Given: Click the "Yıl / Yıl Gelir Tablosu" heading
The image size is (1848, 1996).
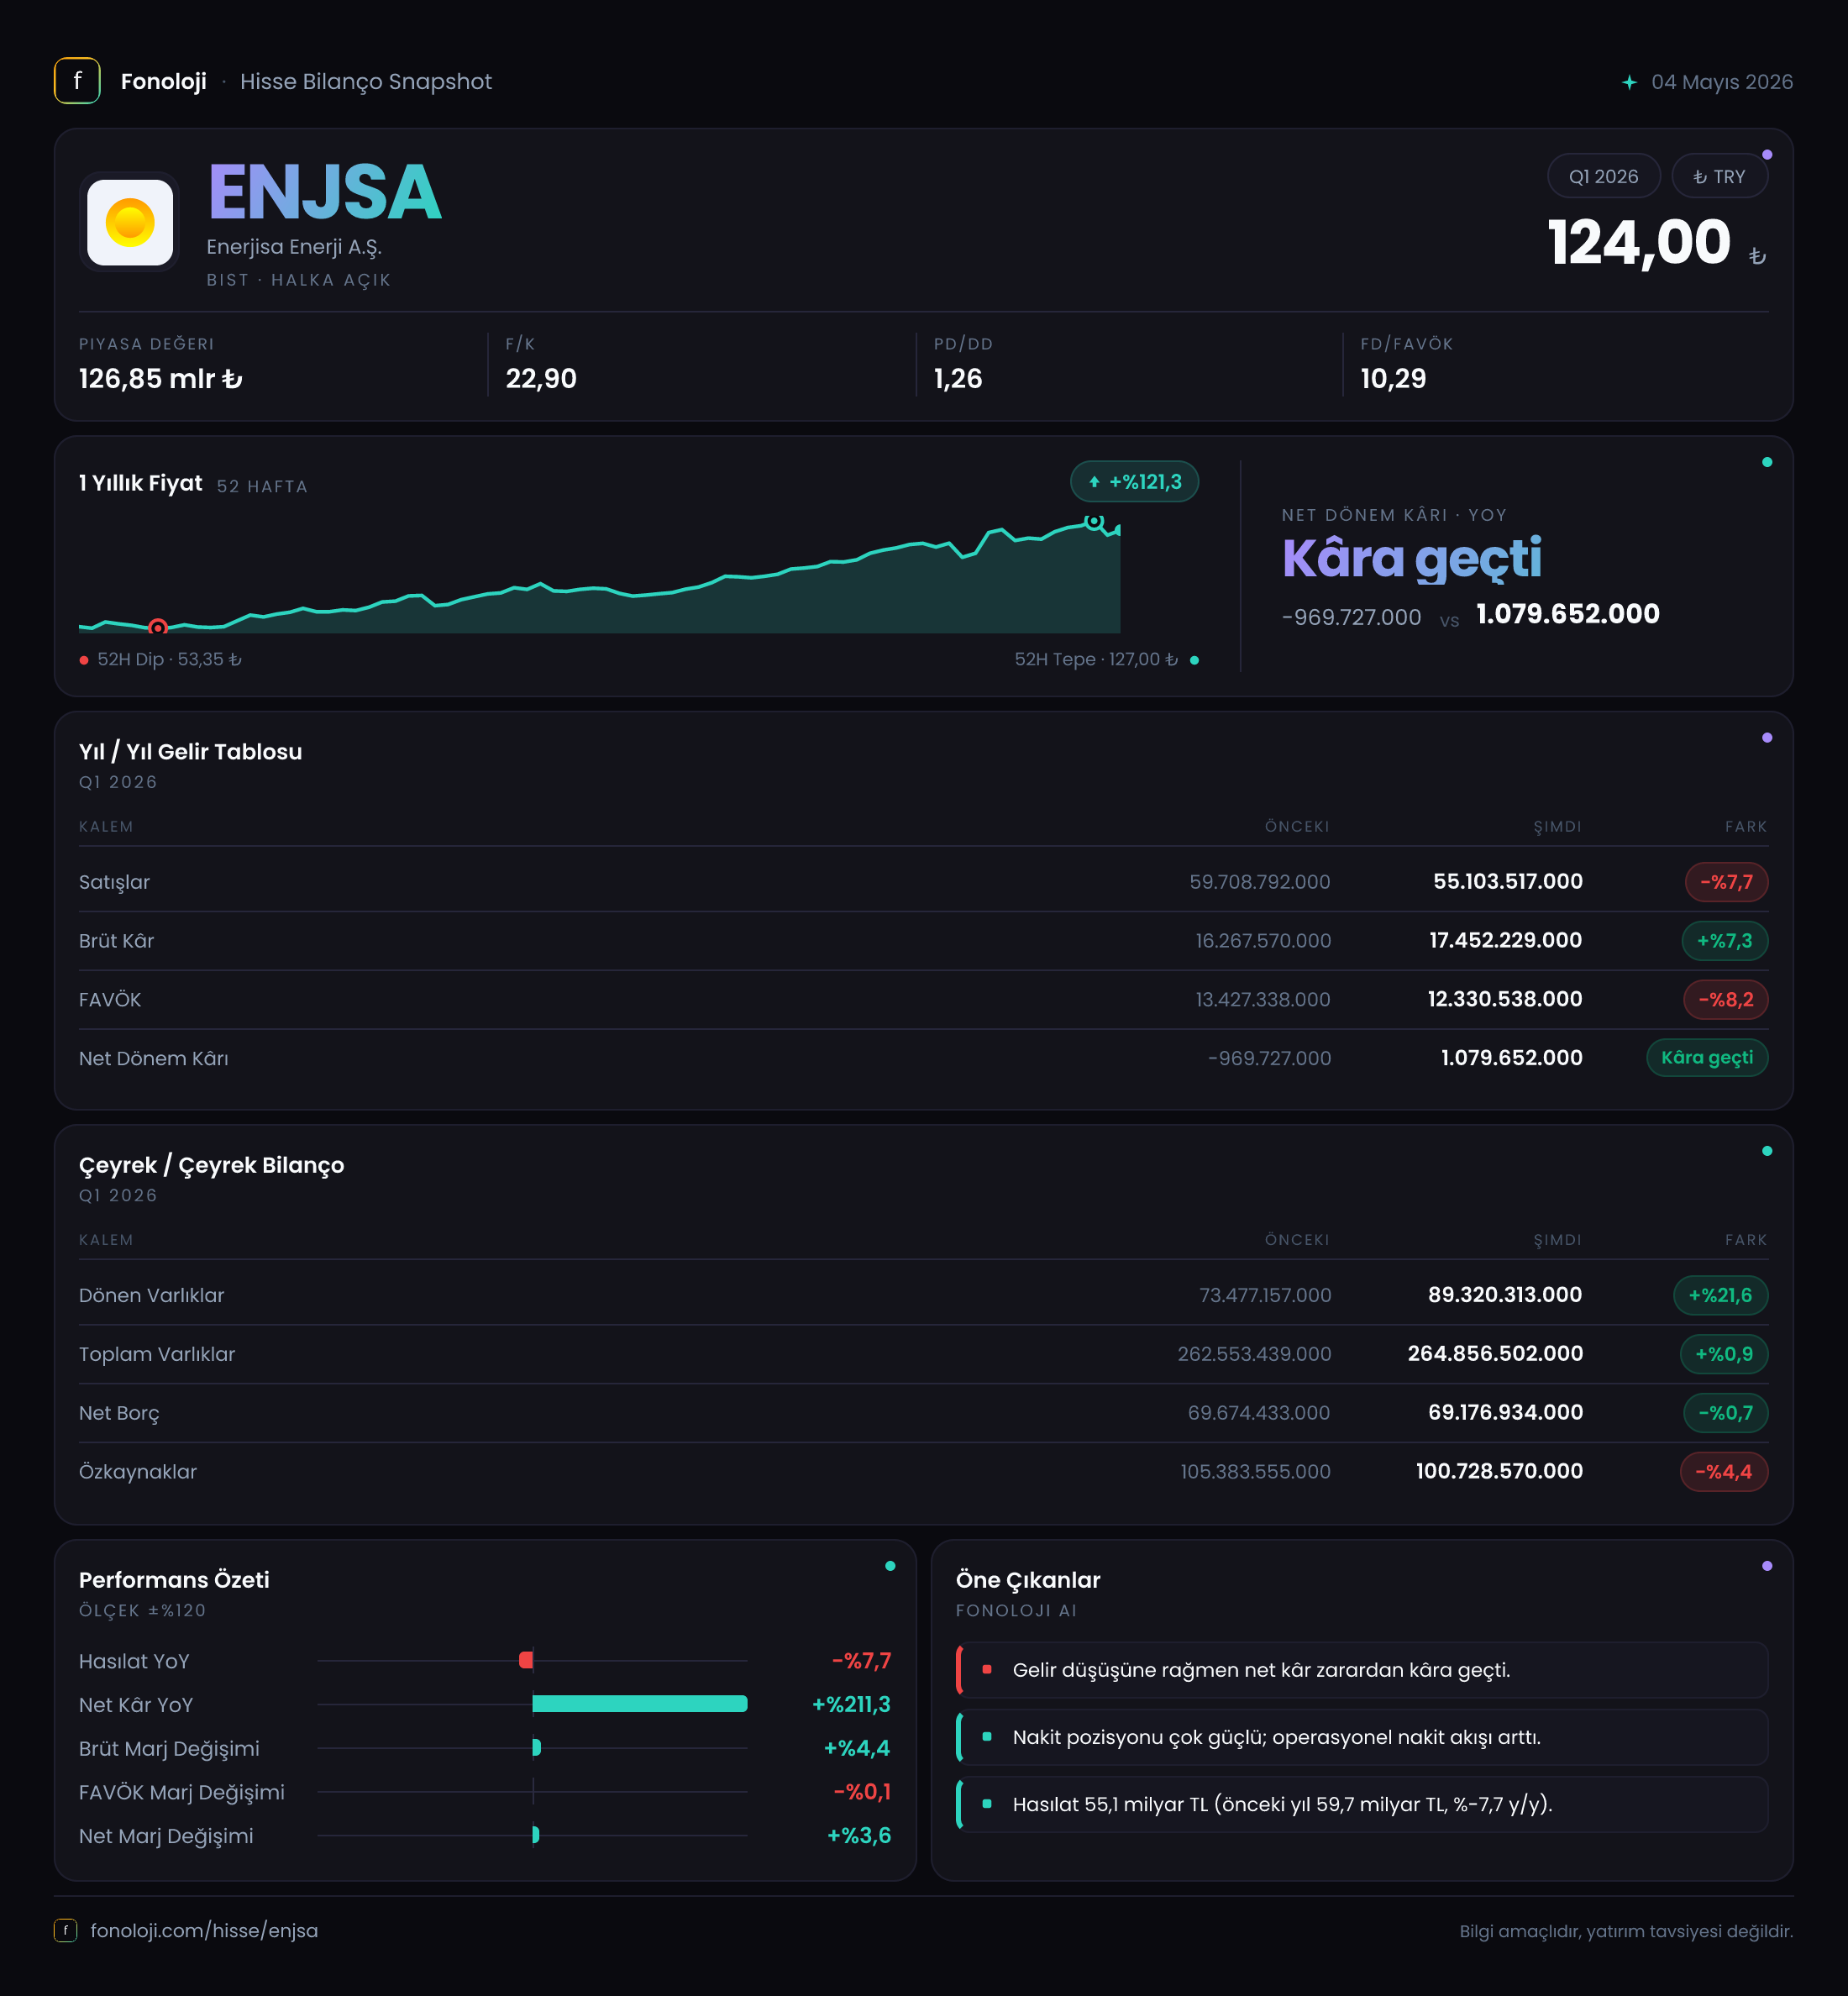Looking at the screenshot, I should pos(190,752).
